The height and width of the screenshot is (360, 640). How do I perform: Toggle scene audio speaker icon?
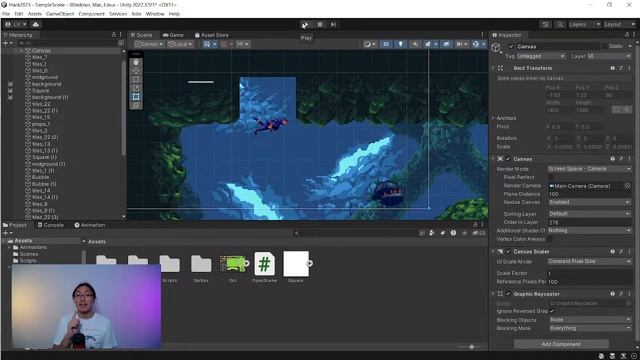(415, 44)
